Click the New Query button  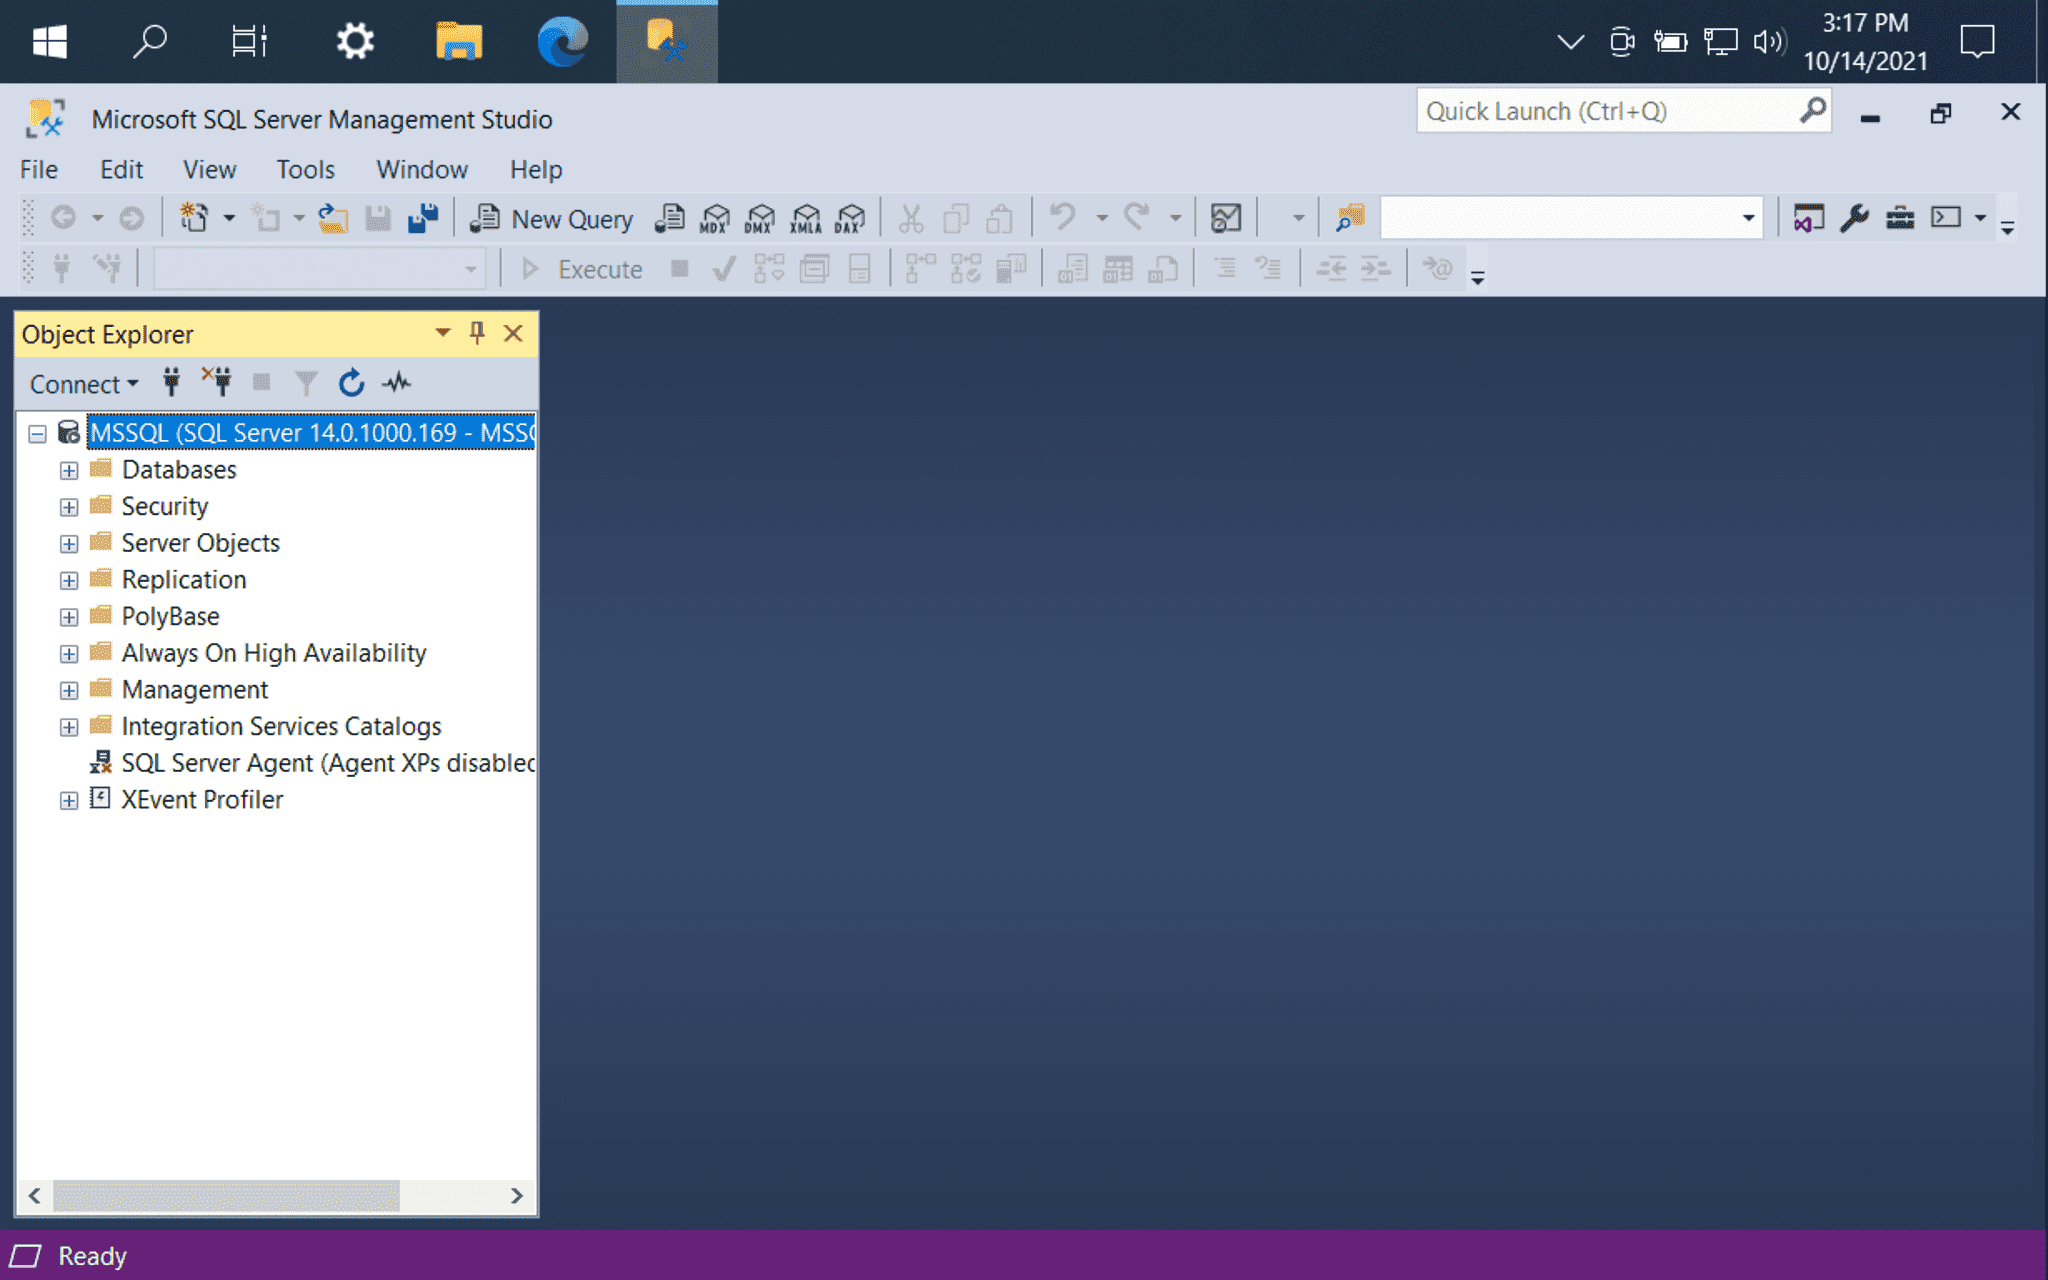tap(552, 218)
